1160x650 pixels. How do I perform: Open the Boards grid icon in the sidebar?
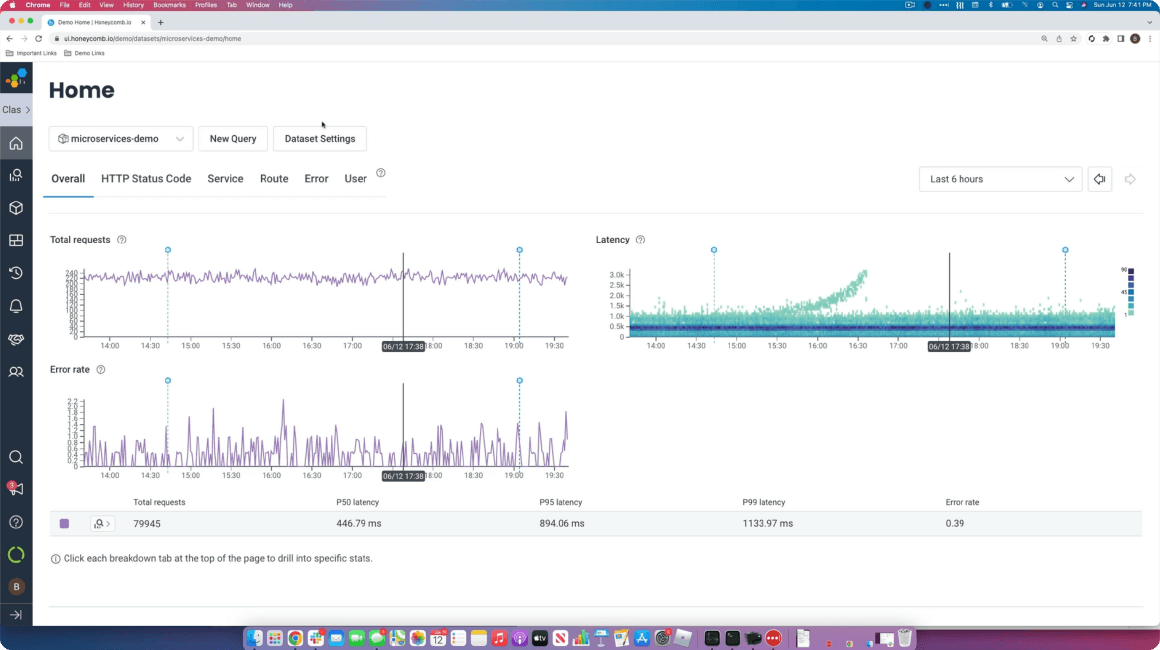[16, 240]
